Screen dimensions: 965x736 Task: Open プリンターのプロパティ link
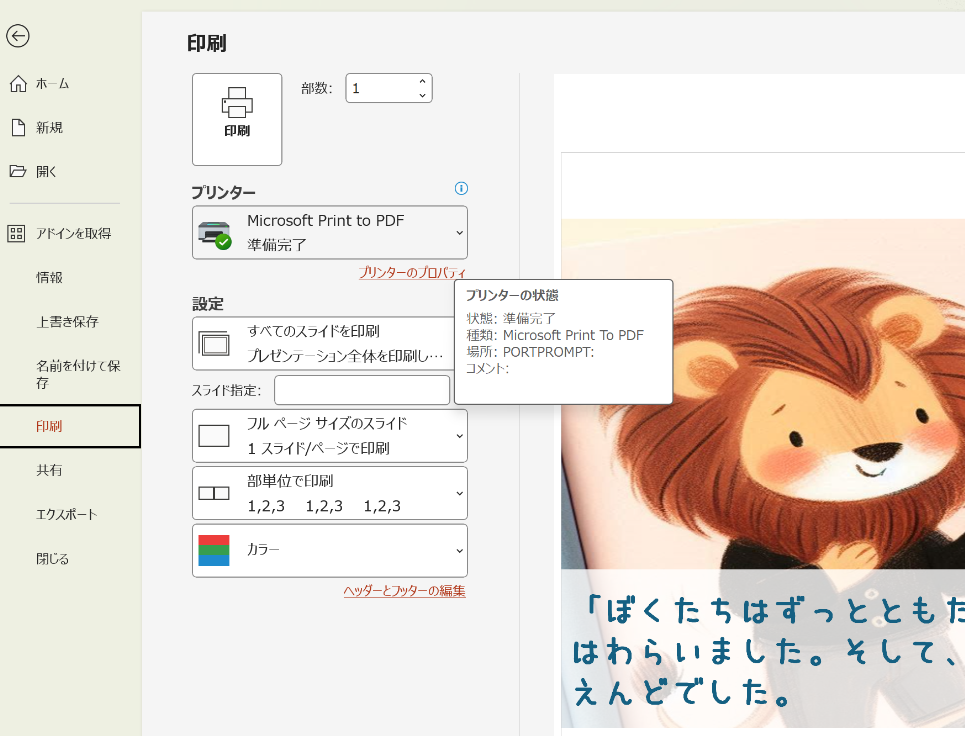click(x=412, y=272)
